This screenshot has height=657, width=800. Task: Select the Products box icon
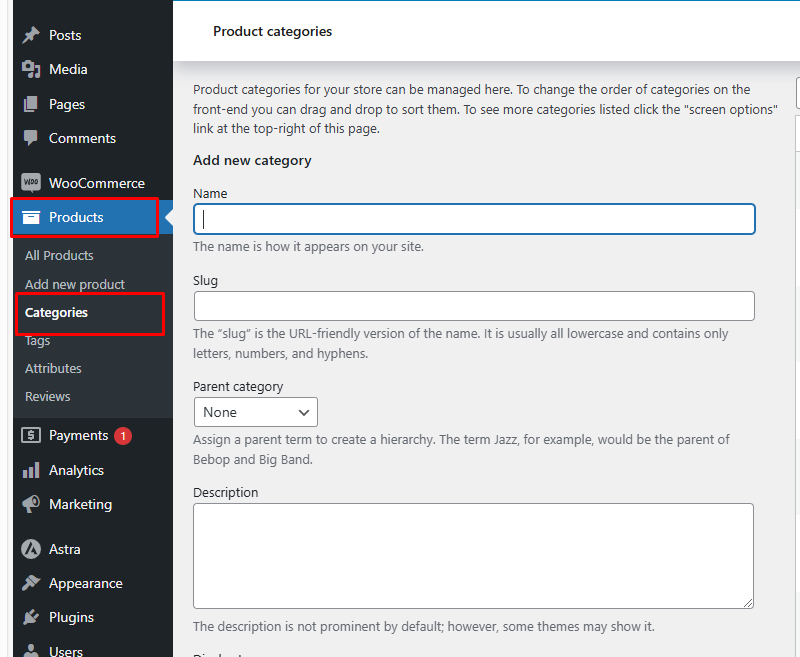30,216
